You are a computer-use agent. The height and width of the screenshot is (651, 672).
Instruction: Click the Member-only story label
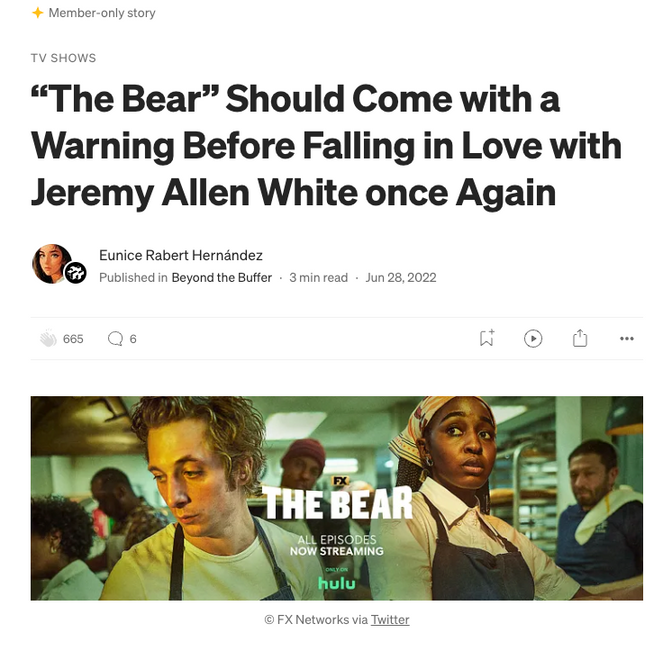(x=102, y=13)
